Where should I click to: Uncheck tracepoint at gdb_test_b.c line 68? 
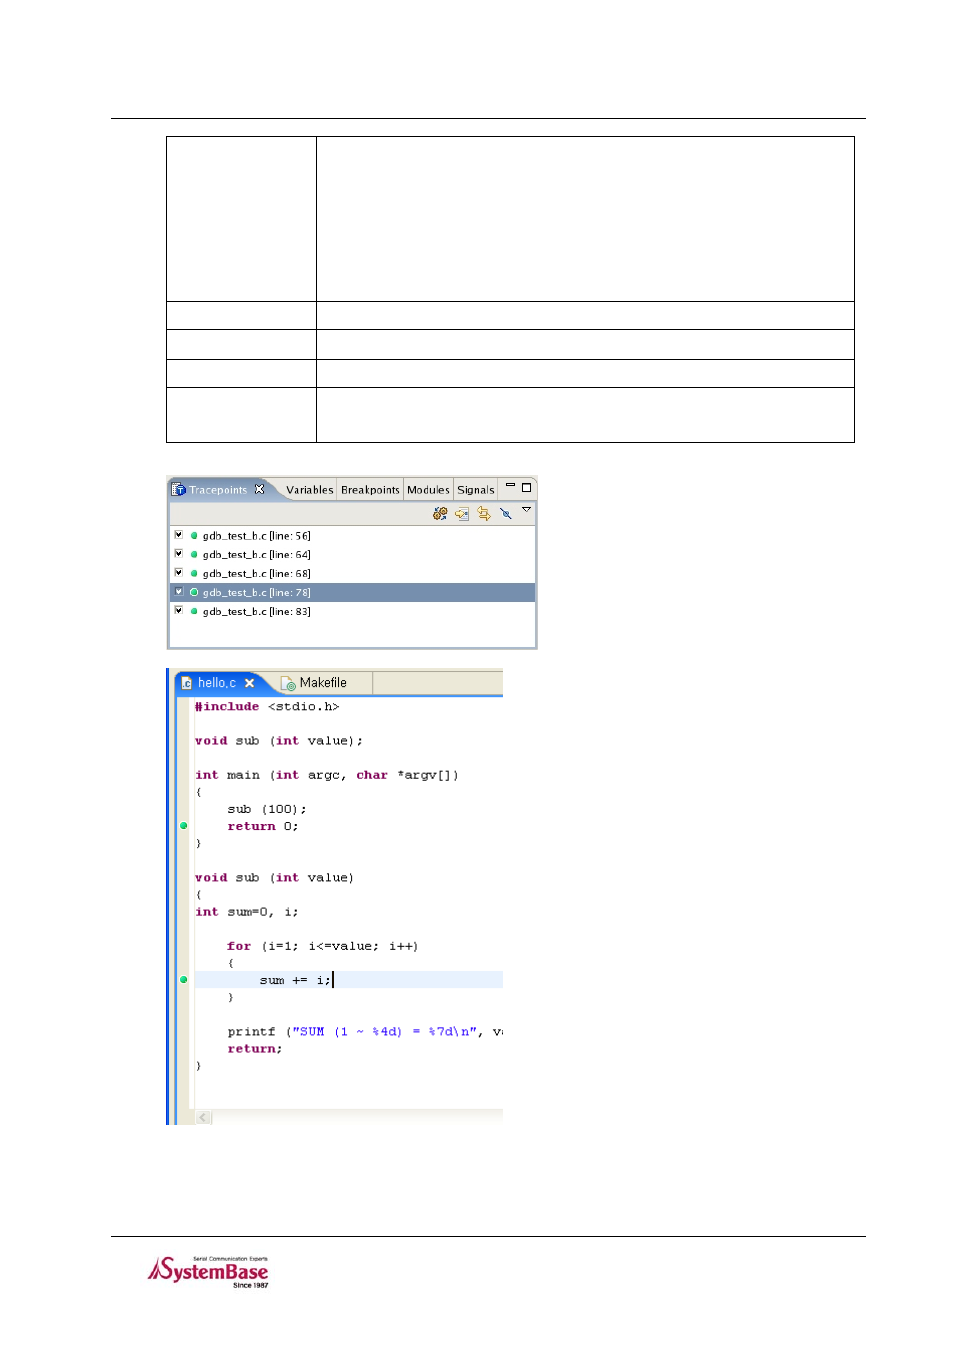[179, 573]
